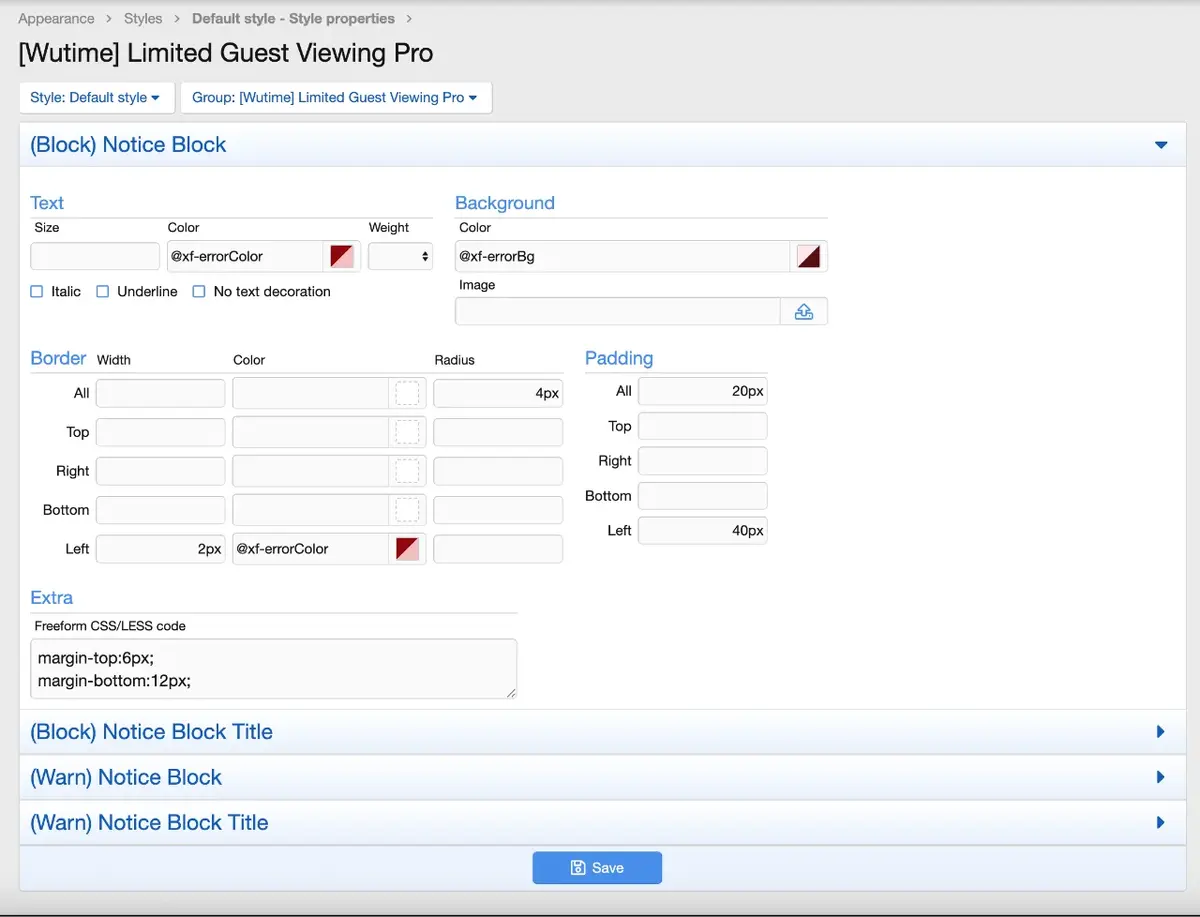Enable the Underline checkbox

pos(103,292)
